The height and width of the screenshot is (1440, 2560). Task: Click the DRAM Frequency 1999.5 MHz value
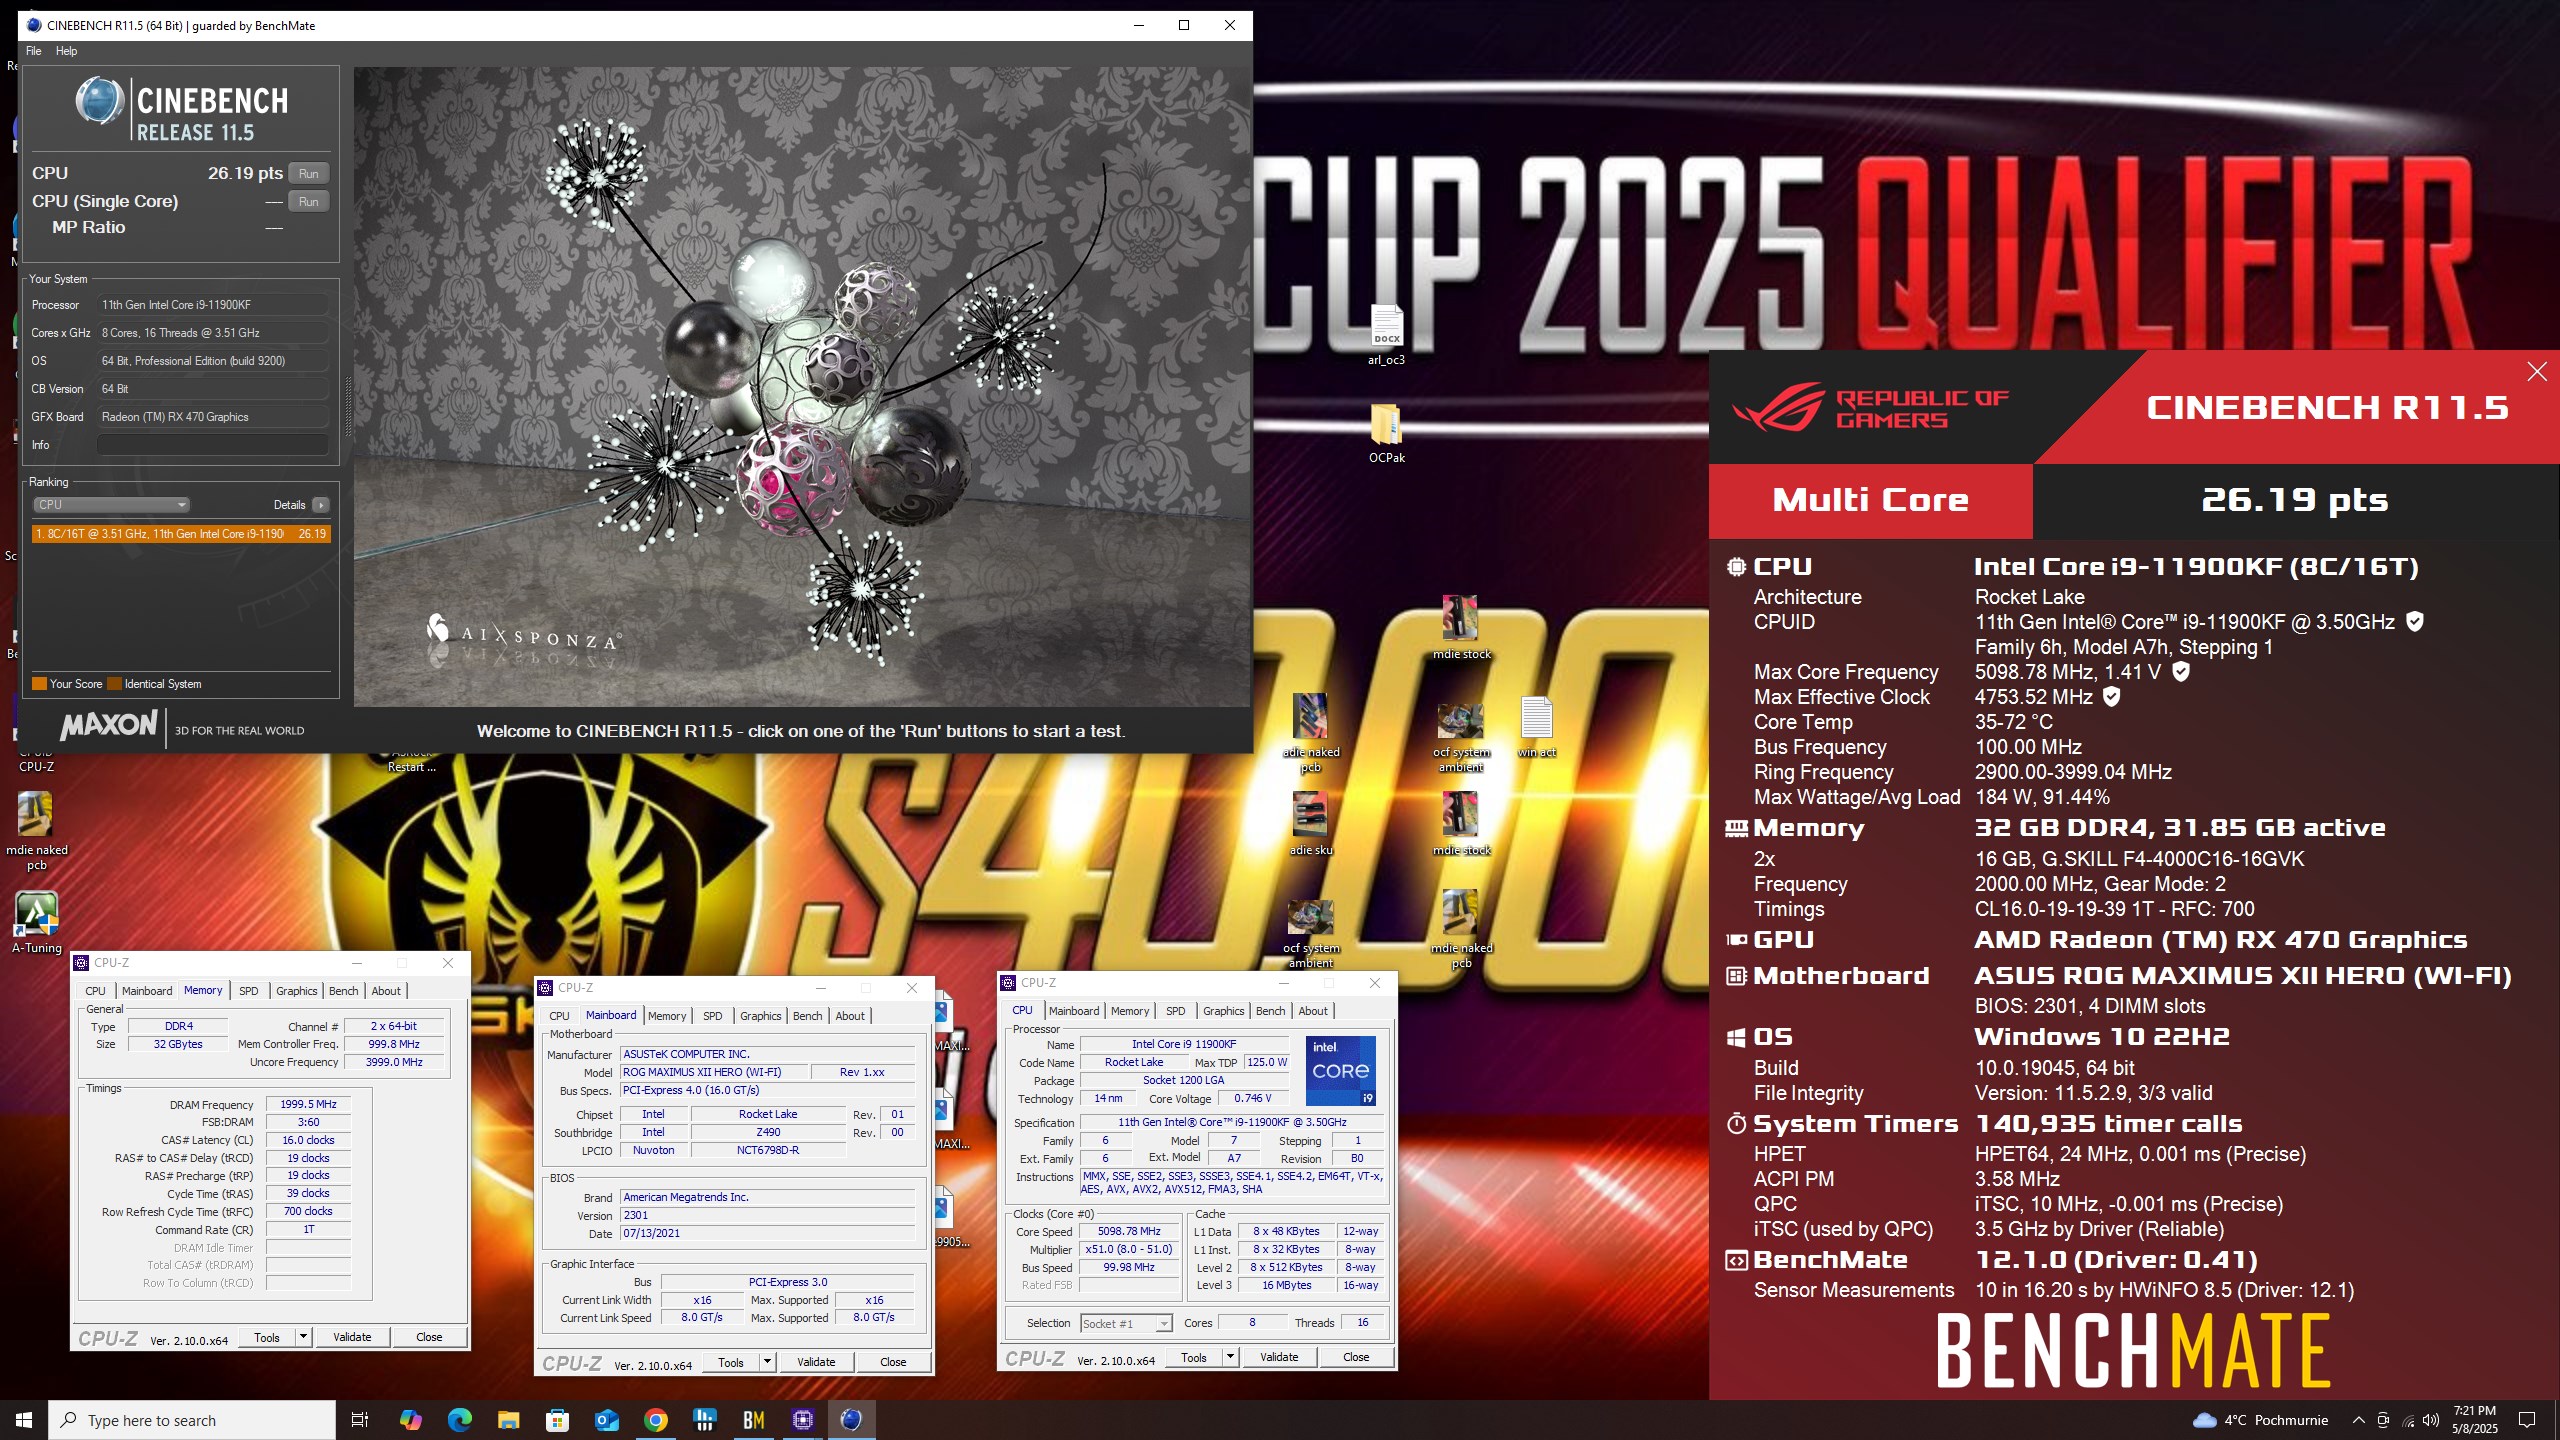(308, 1104)
